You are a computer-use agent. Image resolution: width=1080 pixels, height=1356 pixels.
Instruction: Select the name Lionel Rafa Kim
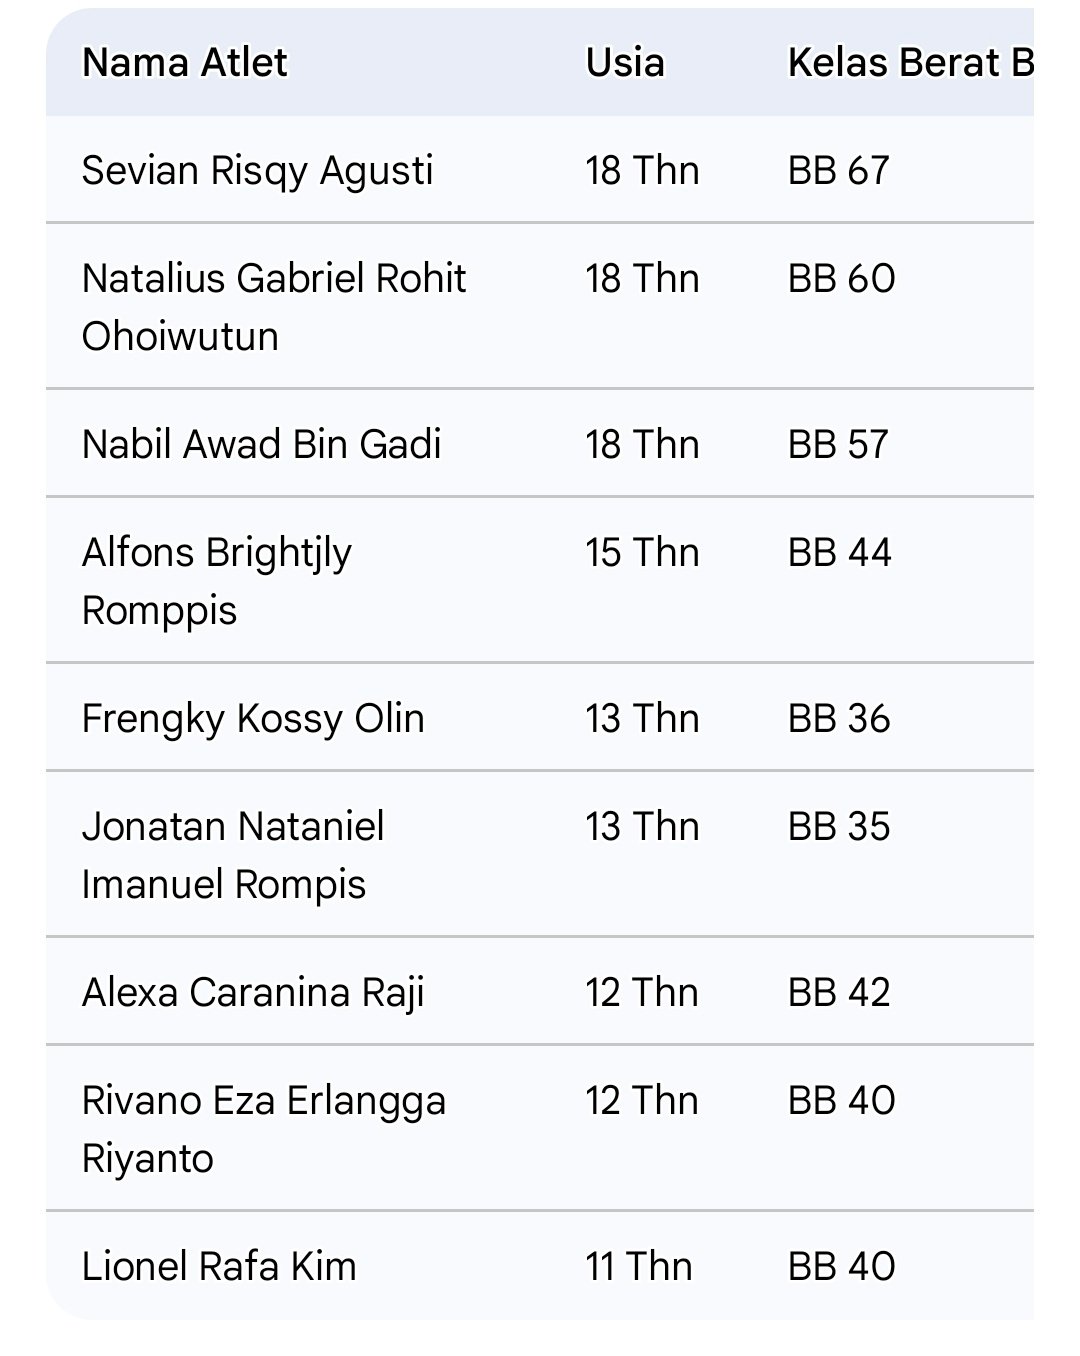click(219, 1267)
